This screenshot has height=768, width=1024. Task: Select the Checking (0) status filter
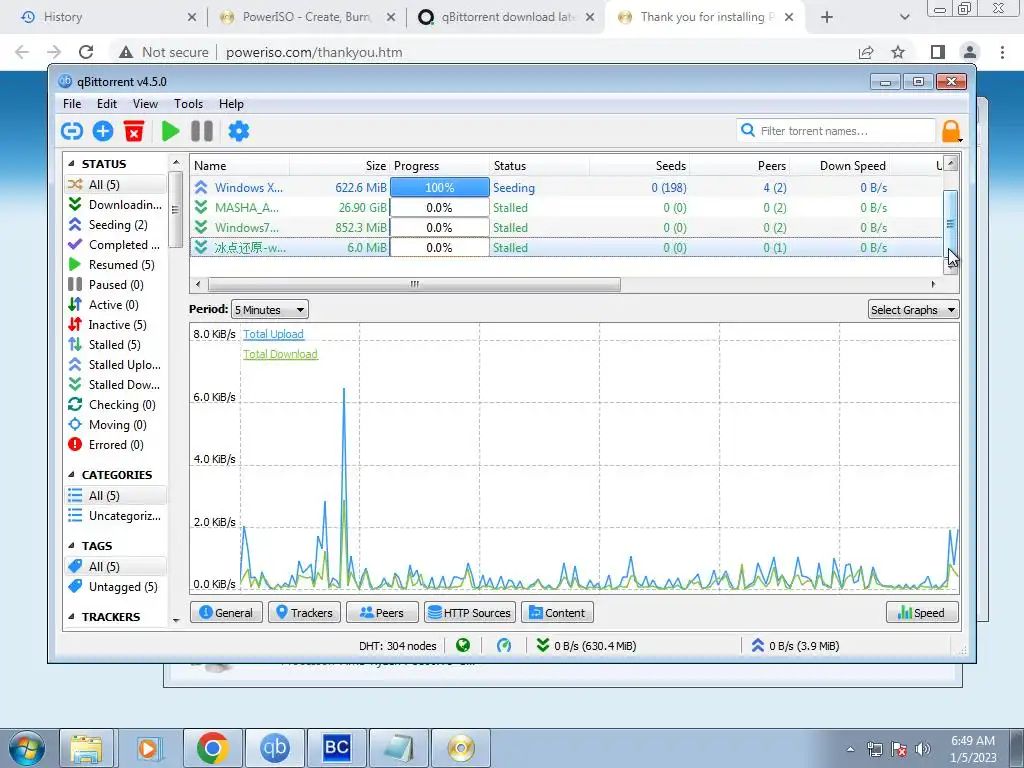(115, 405)
